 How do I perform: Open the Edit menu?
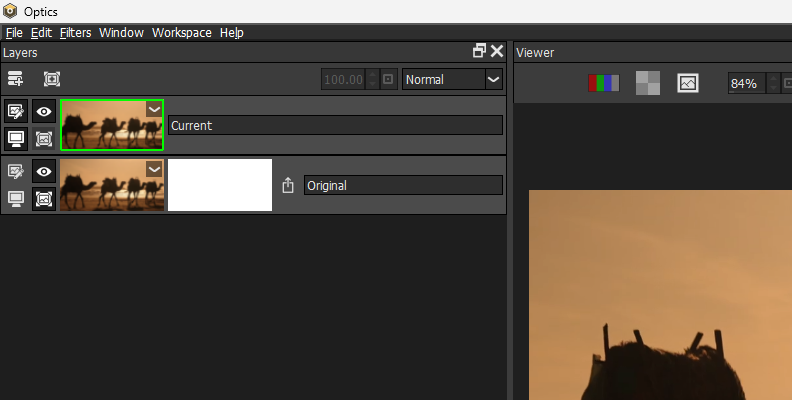point(41,33)
